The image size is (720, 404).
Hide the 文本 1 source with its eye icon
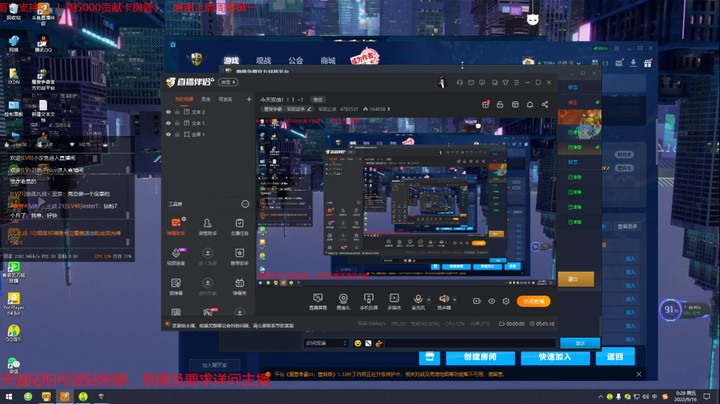coord(169,123)
